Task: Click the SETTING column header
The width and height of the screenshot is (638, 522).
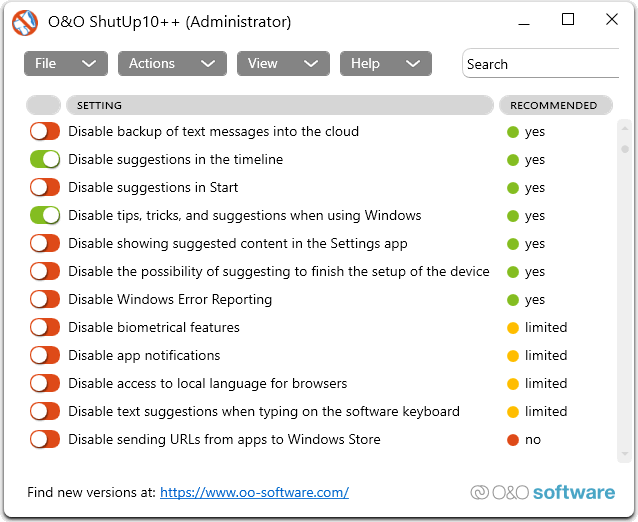Action: tap(280, 105)
